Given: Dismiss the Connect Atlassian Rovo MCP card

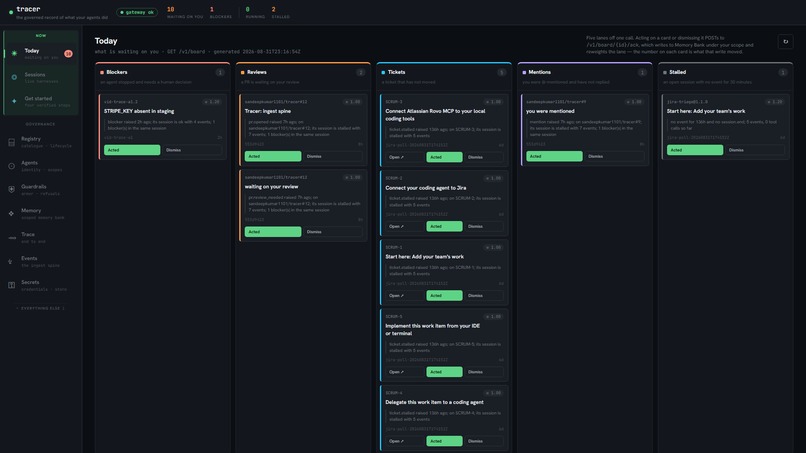Looking at the screenshot, I should [x=484, y=157].
